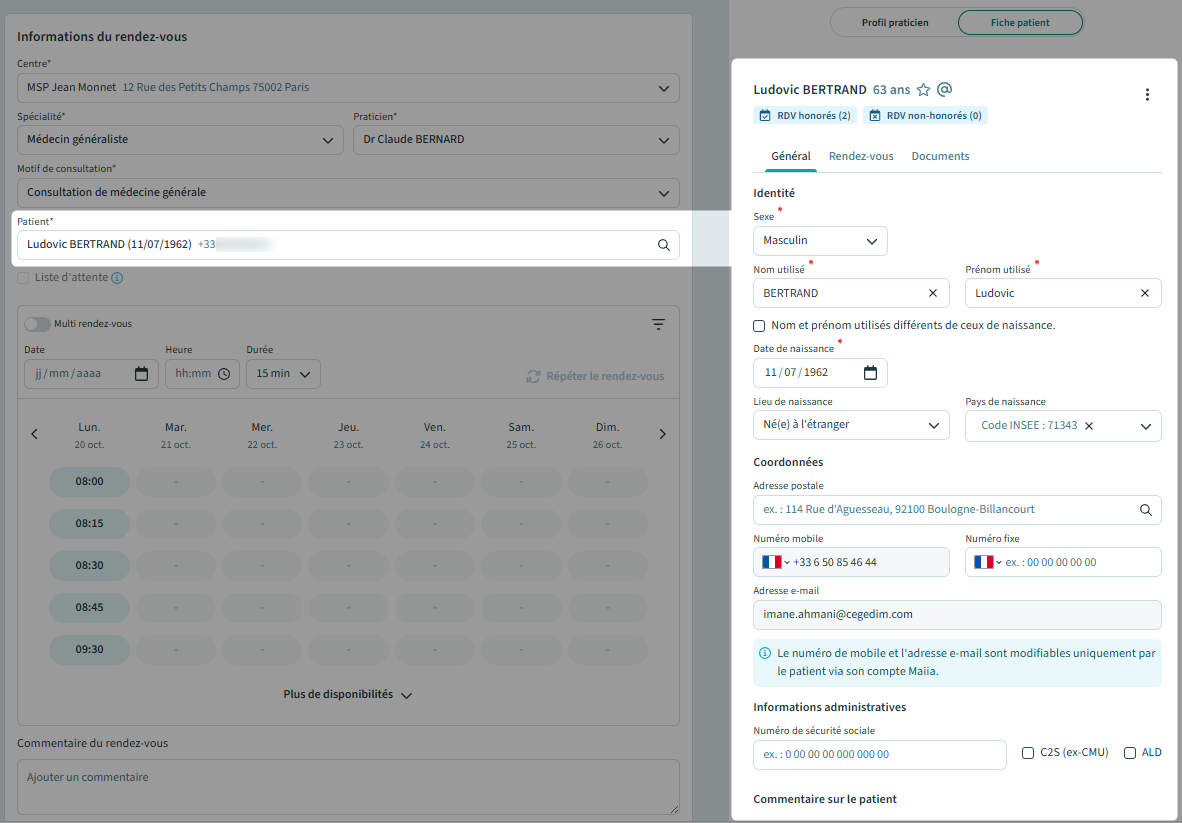This screenshot has height=823, width=1182.
Task: Check the C2S (ex-CMU) checkbox
Action: point(1028,753)
